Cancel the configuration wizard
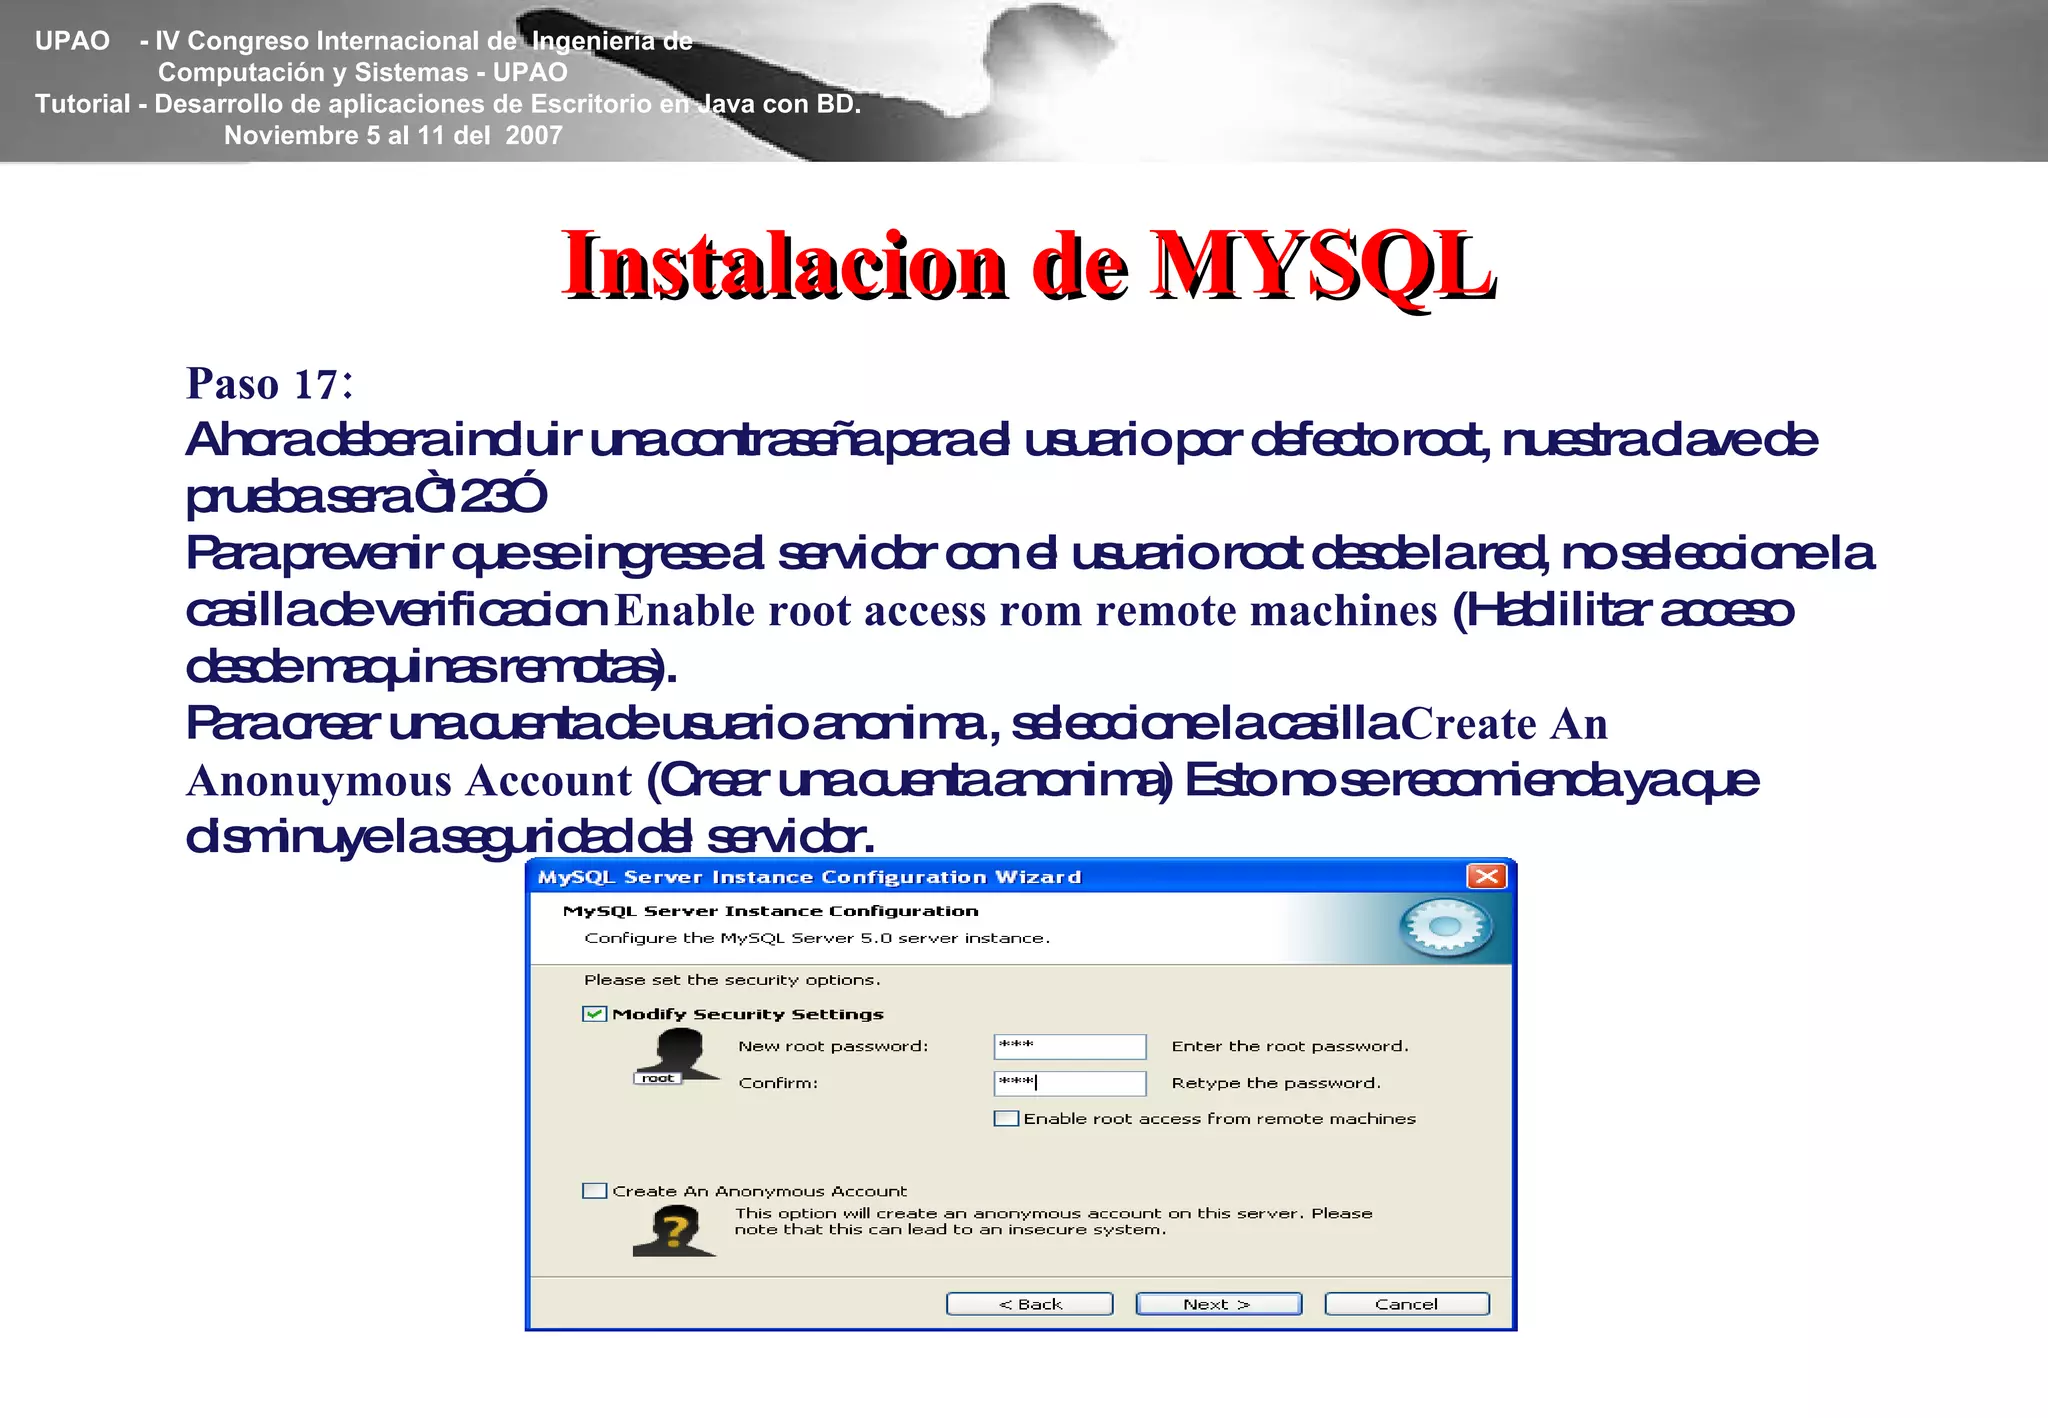 1407,1304
